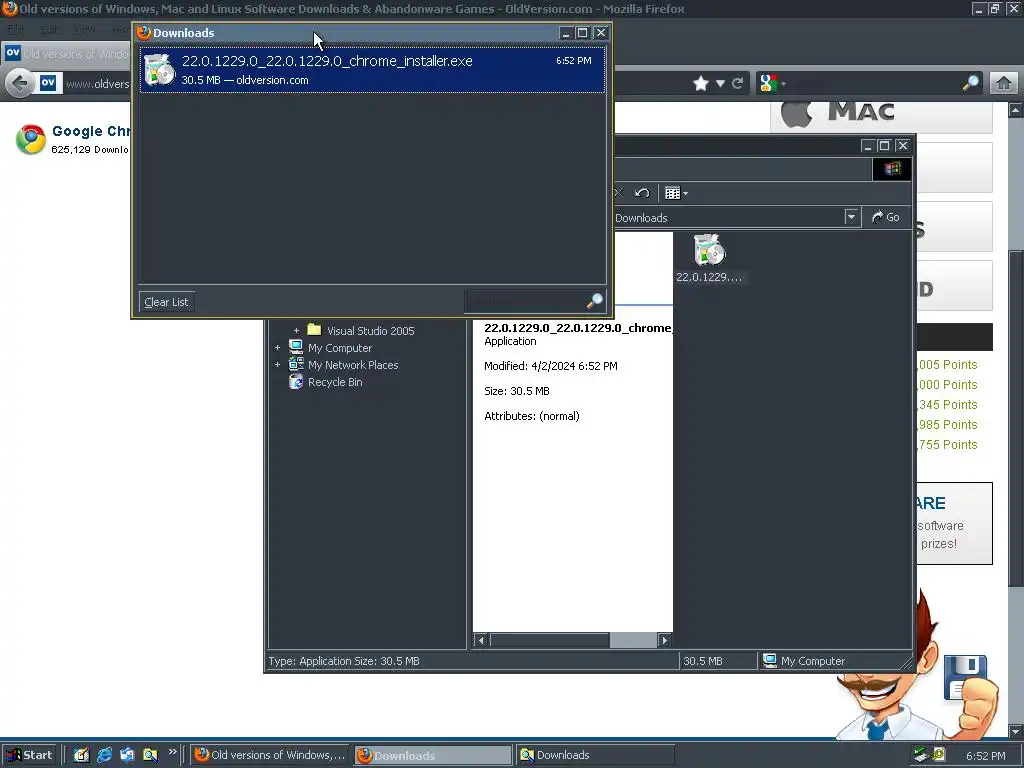1024x768 pixels.
Task: Click the Firefox reload button
Action: pyautogui.click(x=737, y=84)
